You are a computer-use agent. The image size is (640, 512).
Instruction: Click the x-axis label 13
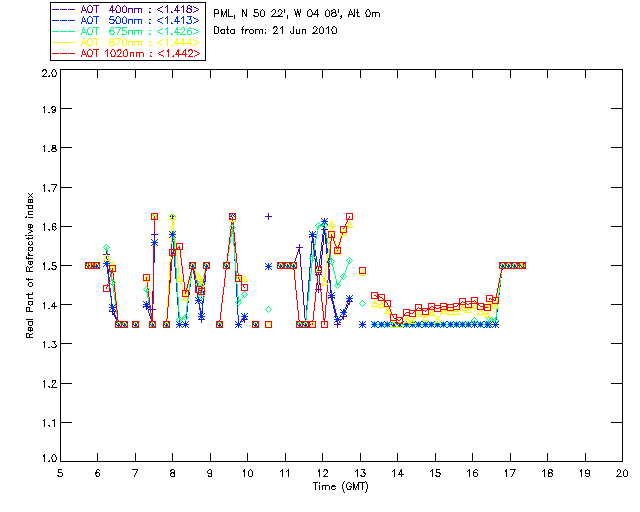point(360,473)
